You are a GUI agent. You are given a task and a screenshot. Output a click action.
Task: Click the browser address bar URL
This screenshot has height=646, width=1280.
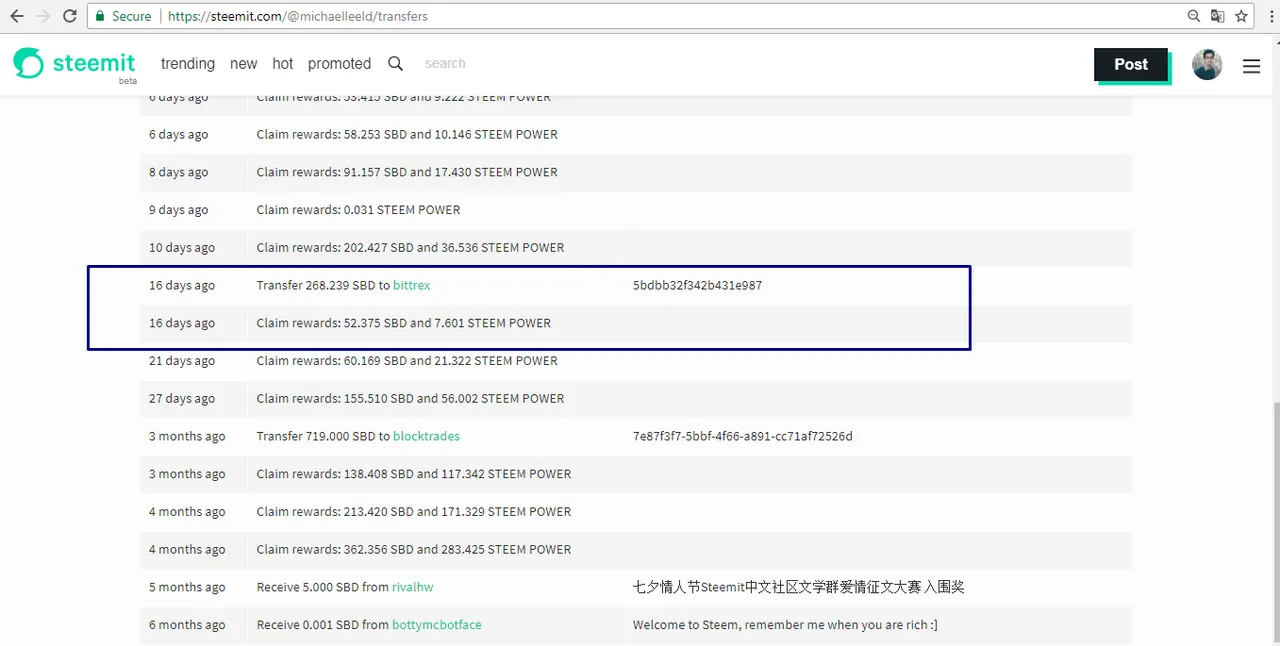tap(300, 16)
